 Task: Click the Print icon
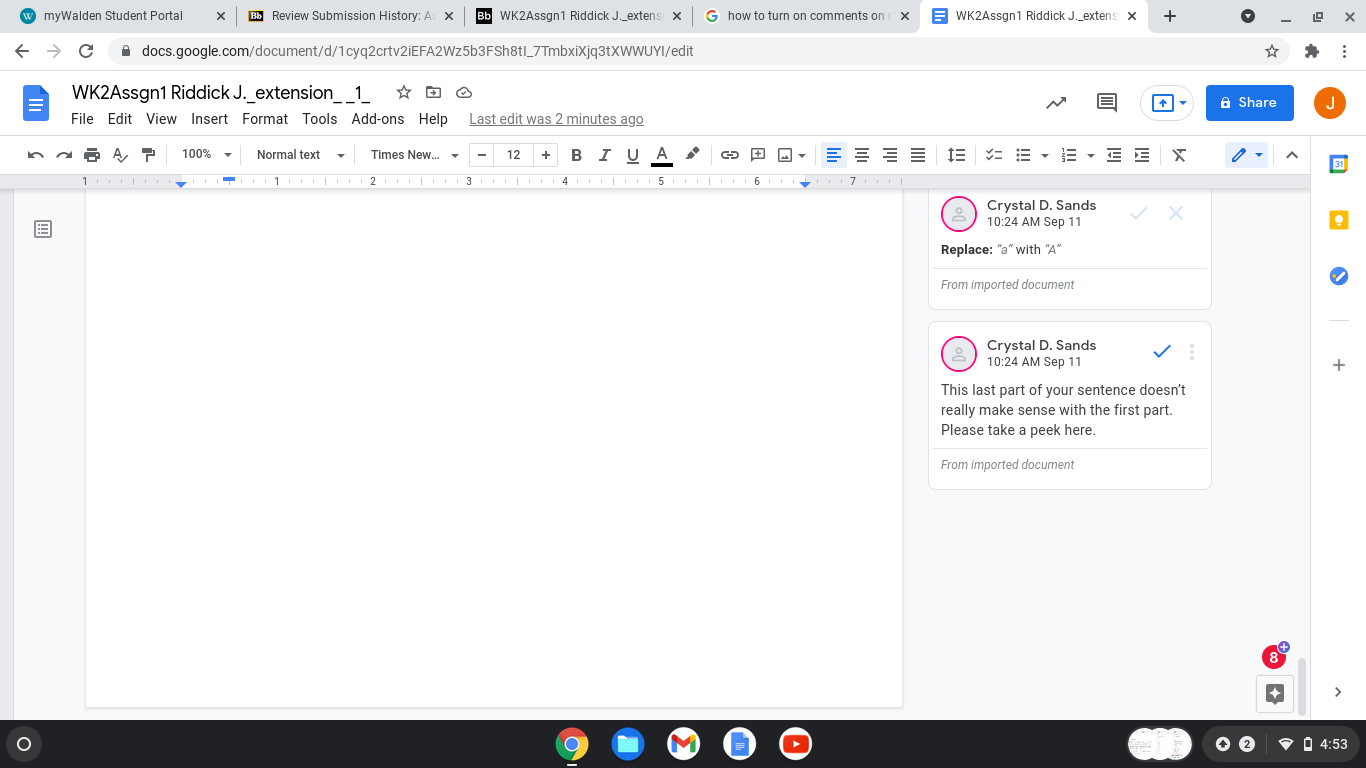tap(92, 155)
